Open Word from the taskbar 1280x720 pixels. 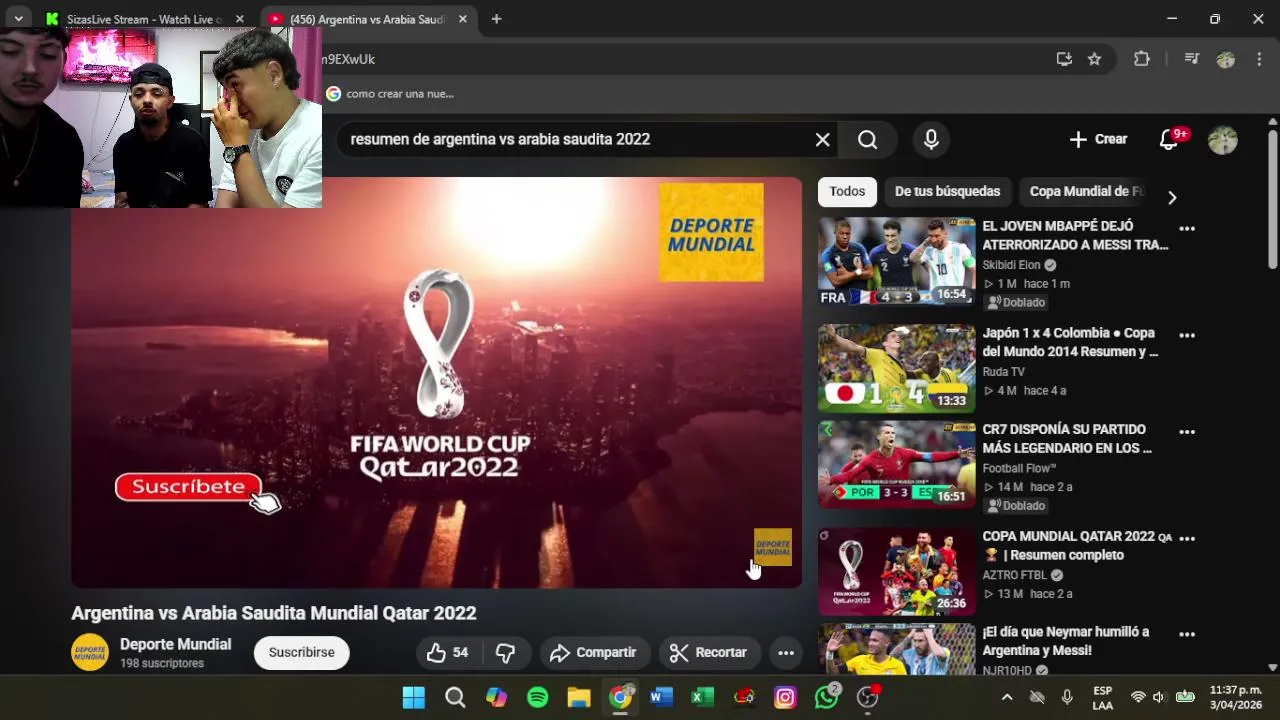[x=661, y=697]
